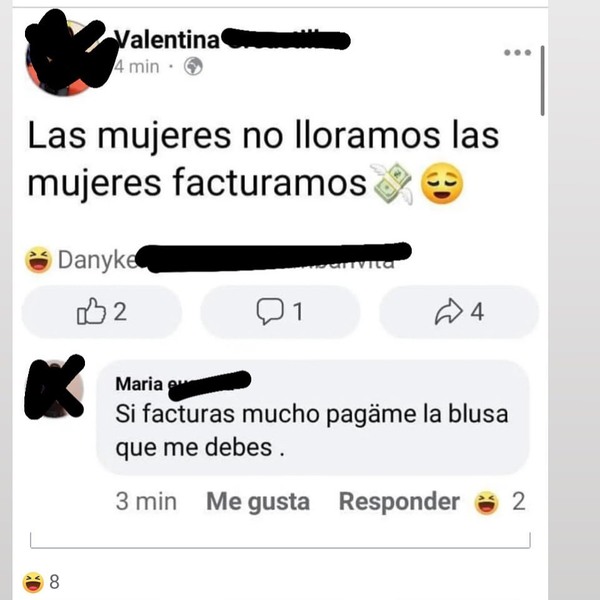Share the post with arrow button
The image size is (600, 600).
coord(459,311)
